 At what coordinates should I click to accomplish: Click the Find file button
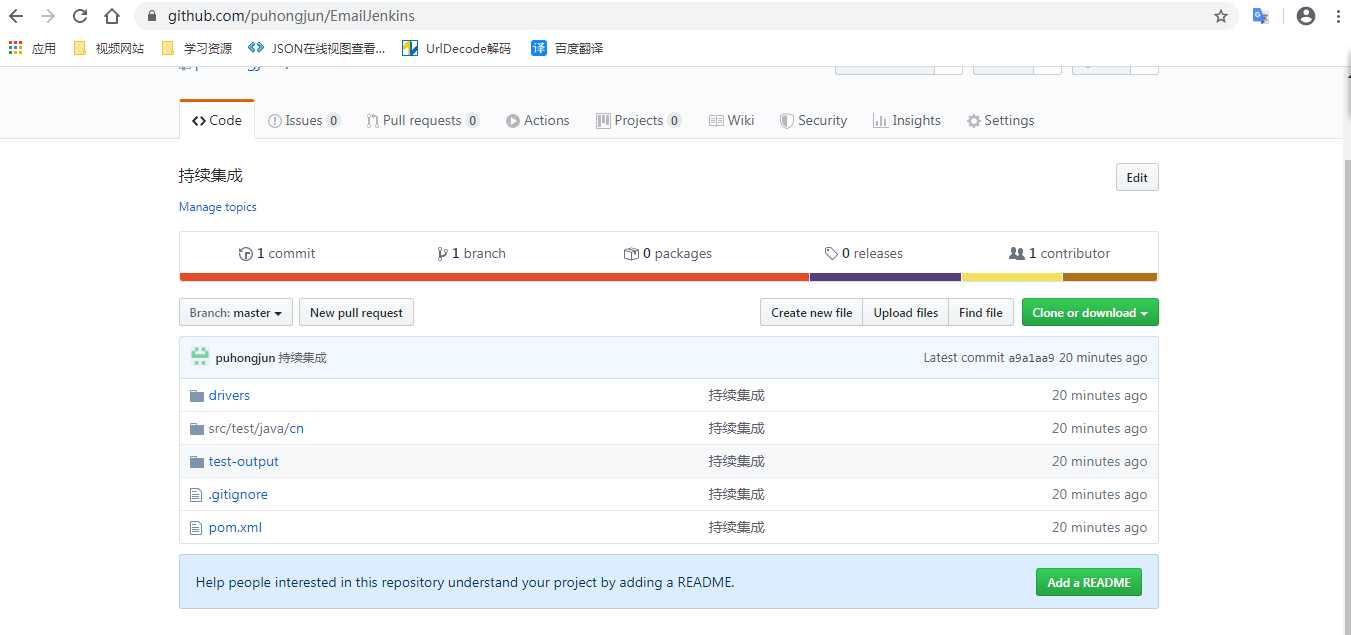980,313
